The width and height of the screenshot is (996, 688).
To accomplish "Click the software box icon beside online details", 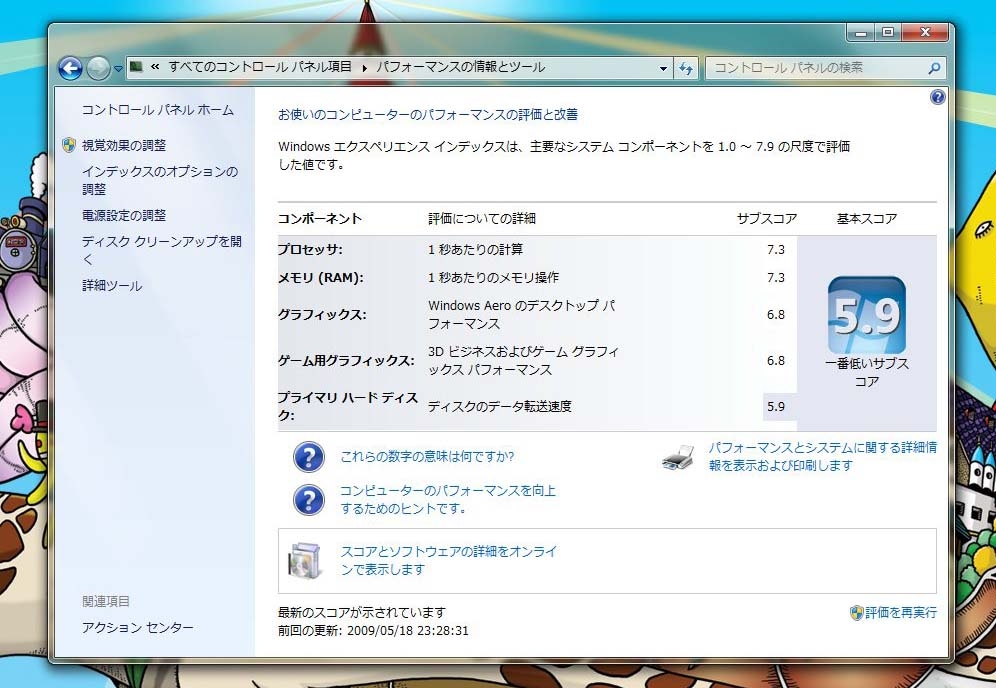I will point(306,560).
